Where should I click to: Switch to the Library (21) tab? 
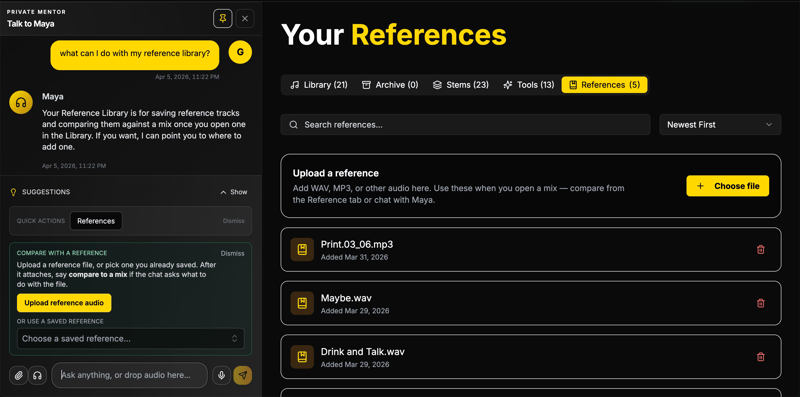point(319,85)
